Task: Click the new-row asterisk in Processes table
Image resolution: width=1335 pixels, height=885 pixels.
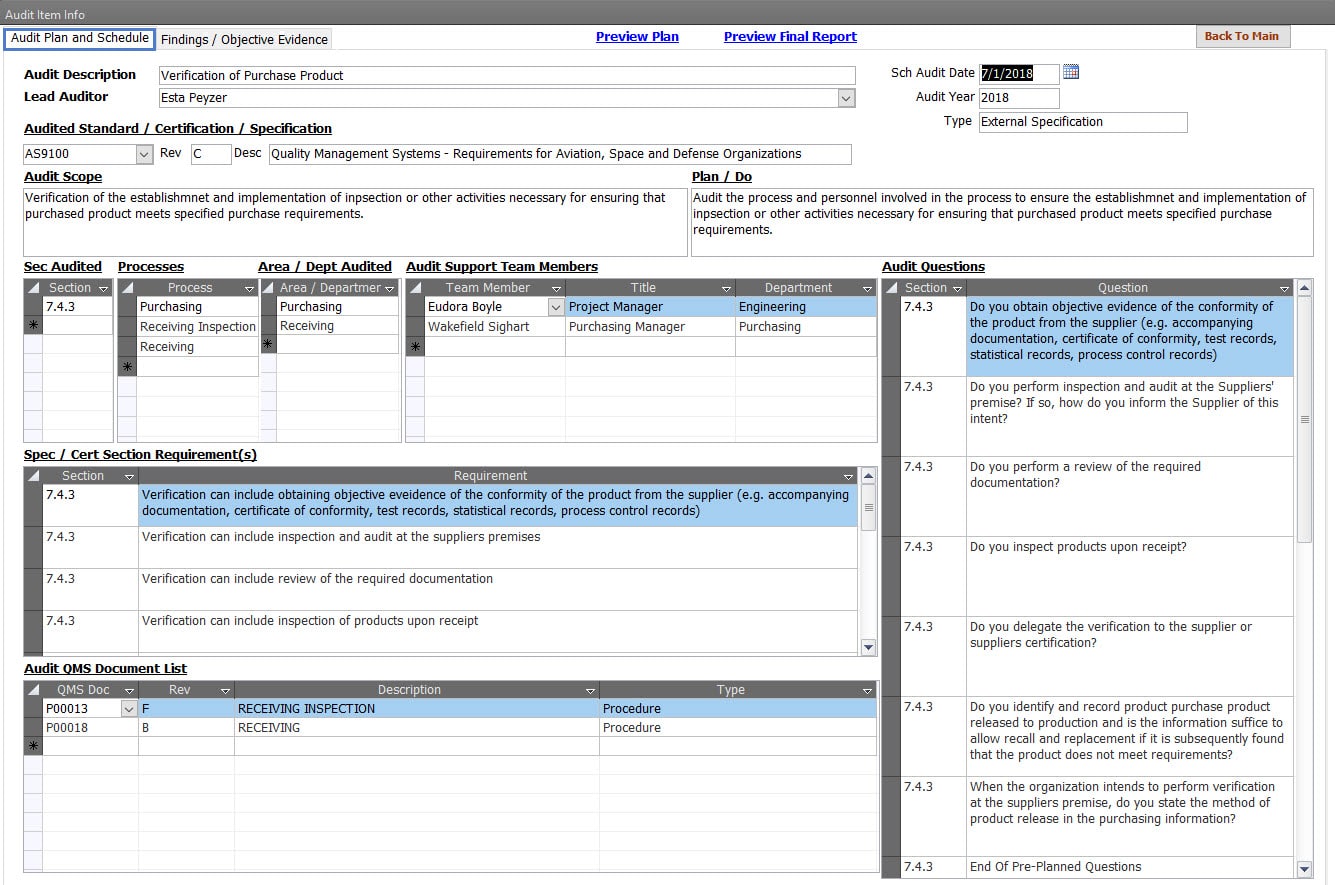Action: click(127, 367)
